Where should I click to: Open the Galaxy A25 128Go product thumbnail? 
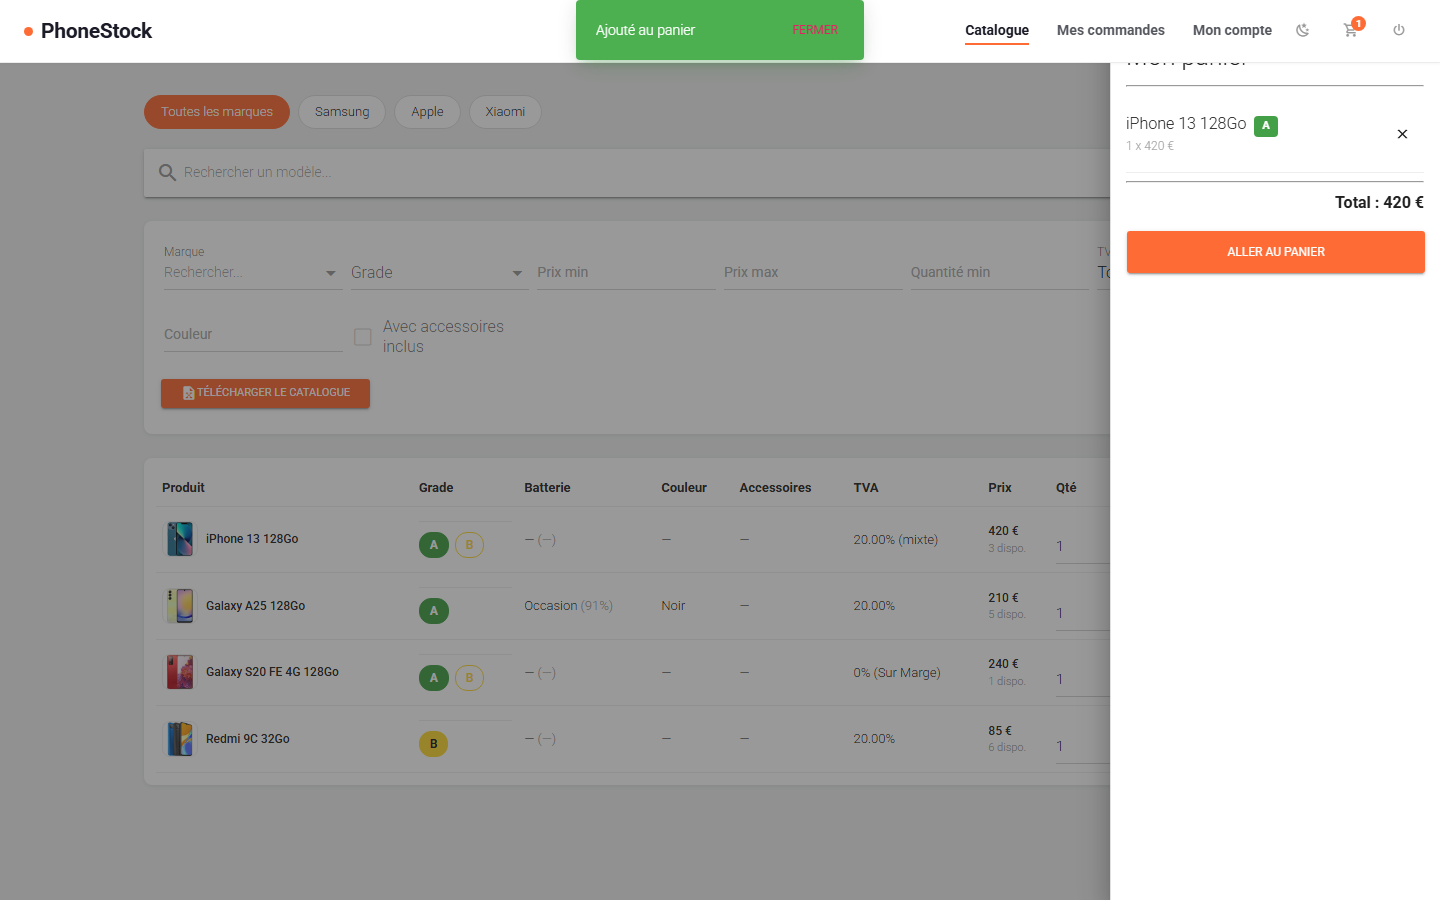[180, 606]
